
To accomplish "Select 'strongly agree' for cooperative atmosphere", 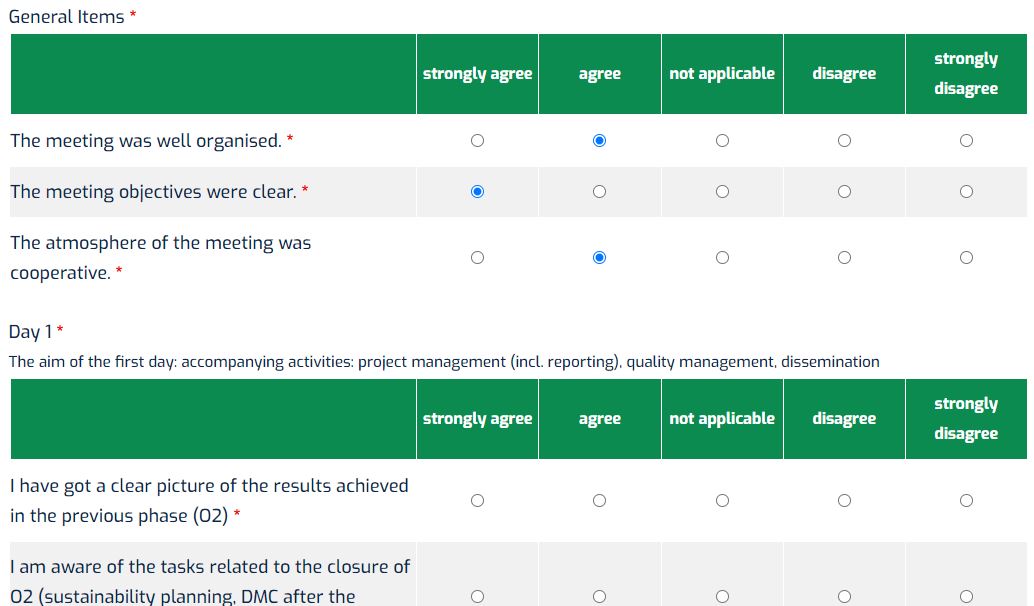I will coord(477,258).
